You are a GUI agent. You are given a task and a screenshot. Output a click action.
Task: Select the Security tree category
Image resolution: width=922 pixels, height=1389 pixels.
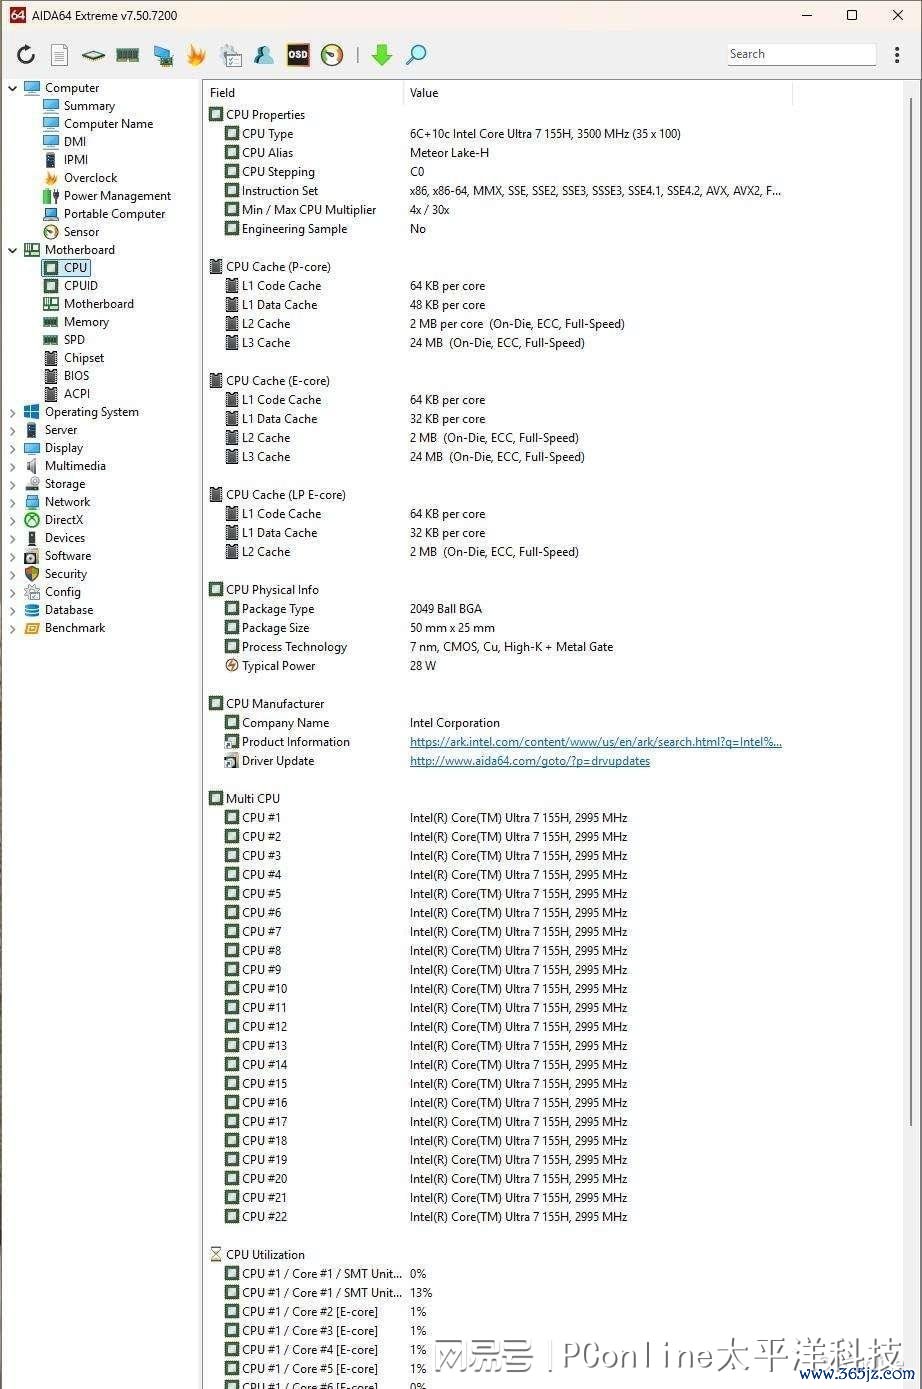point(66,574)
